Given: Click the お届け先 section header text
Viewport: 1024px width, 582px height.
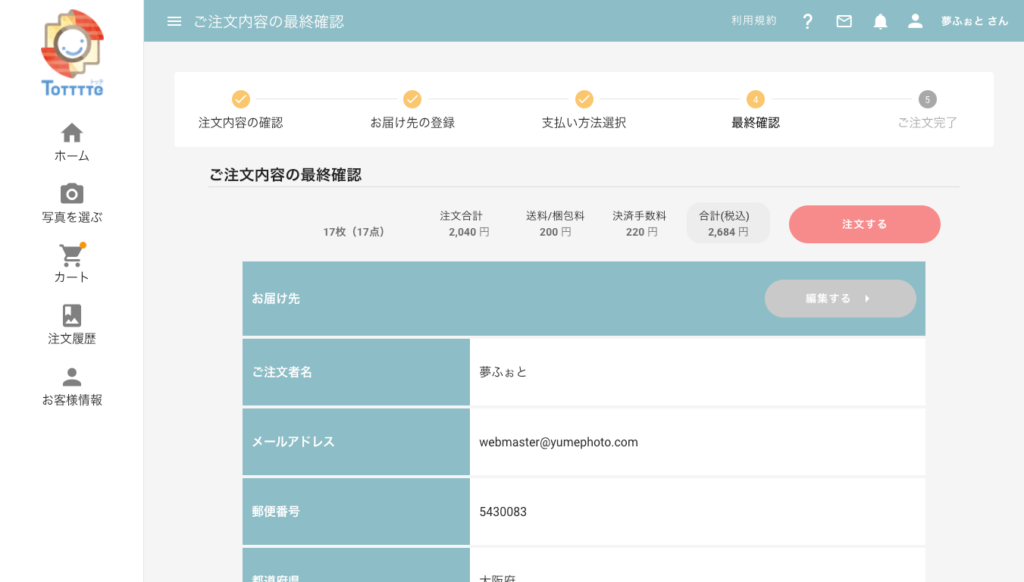Looking at the screenshot, I should click(x=276, y=299).
